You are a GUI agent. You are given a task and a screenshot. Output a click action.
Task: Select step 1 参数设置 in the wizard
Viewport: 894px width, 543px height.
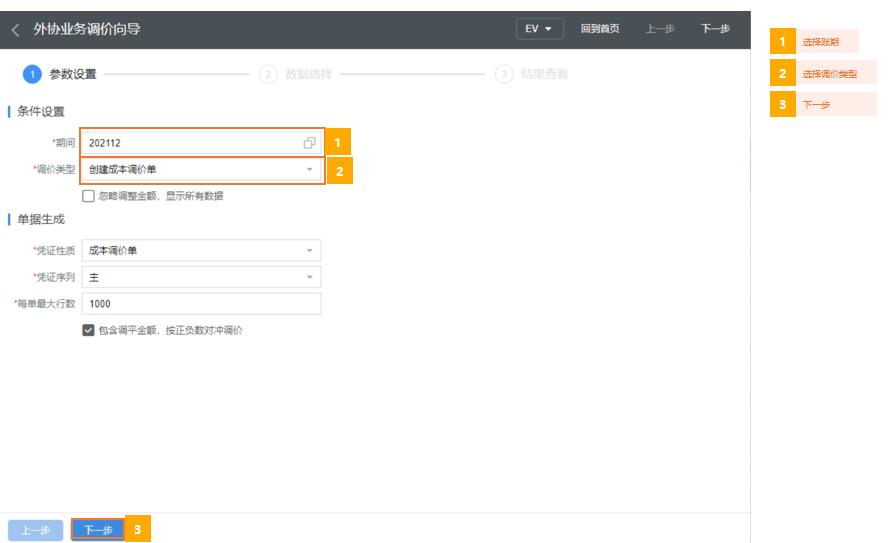point(60,74)
